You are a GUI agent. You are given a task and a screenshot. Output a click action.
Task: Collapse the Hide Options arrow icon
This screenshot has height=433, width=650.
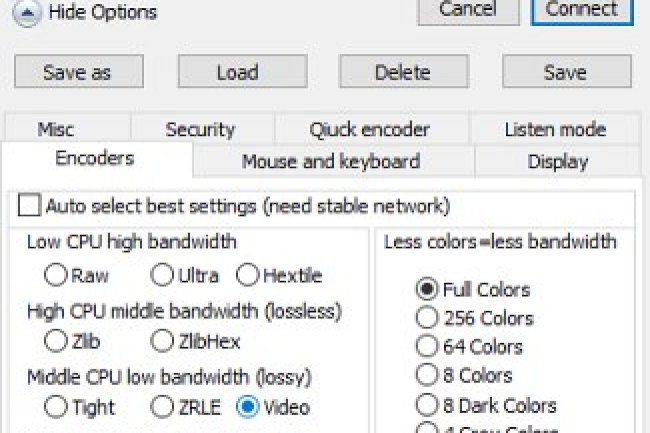[x=29, y=11]
